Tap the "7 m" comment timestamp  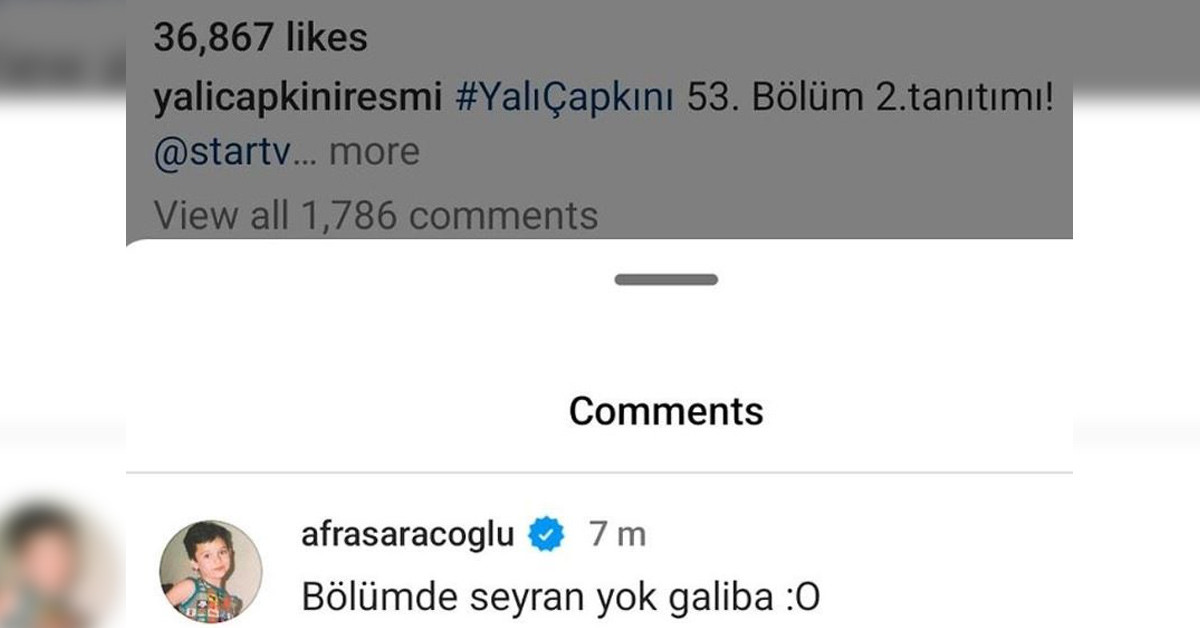[x=617, y=535]
